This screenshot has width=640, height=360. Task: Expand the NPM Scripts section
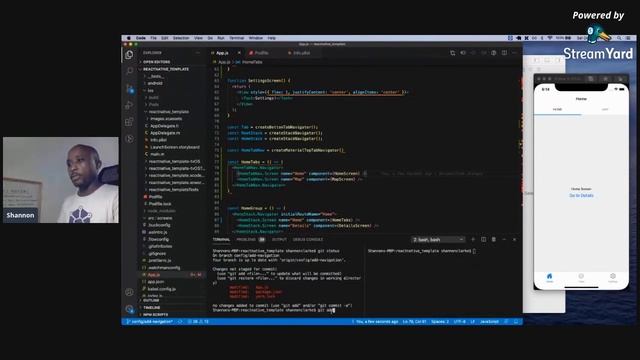point(156,315)
